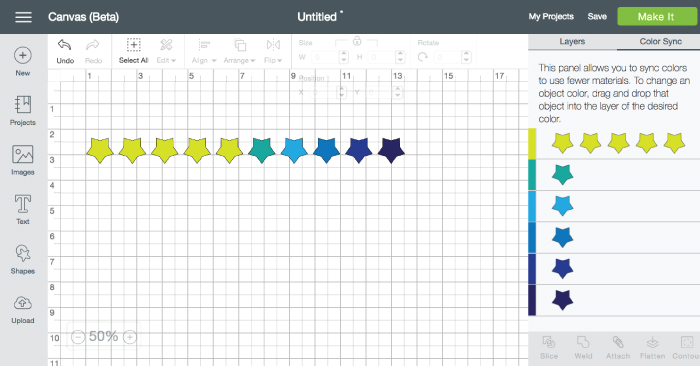
Task: Click the Width input field
Action: [x=325, y=57]
